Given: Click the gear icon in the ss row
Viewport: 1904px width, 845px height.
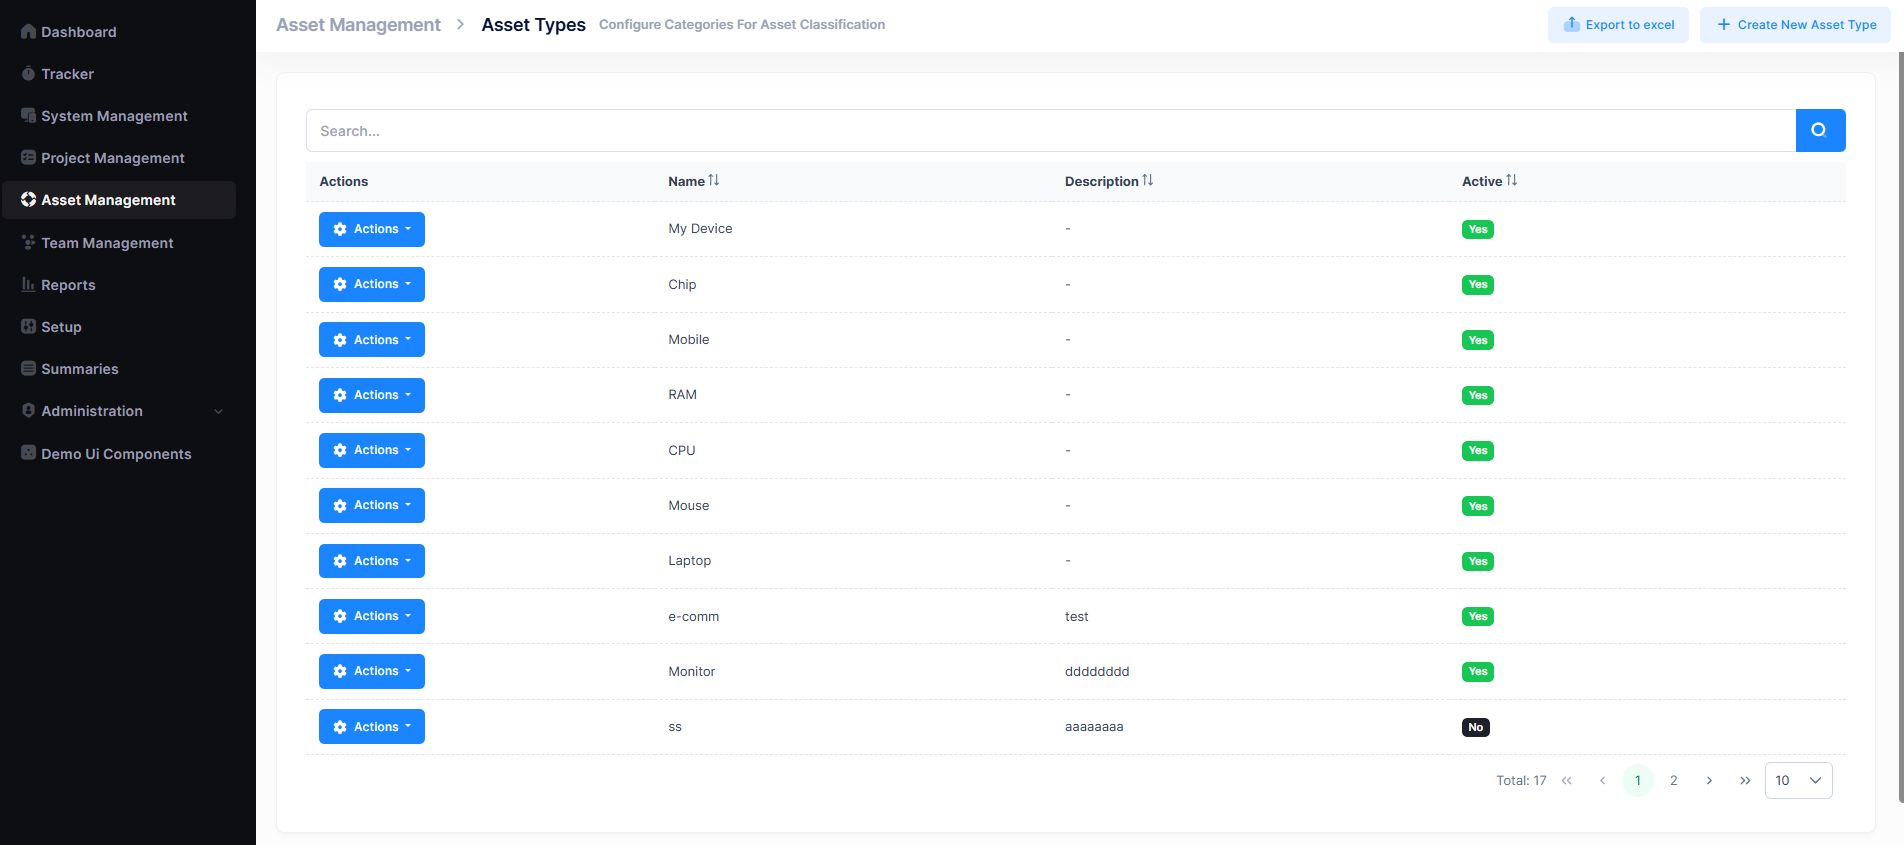Looking at the screenshot, I should 340,727.
